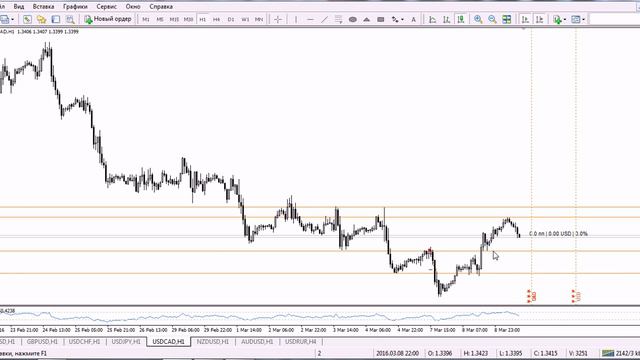Image resolution: width=640 pixels, height=360 pixels.
Task: Expand the New Chart dropdown arrow
Action: pyautogui.click(x=13, y=19)
